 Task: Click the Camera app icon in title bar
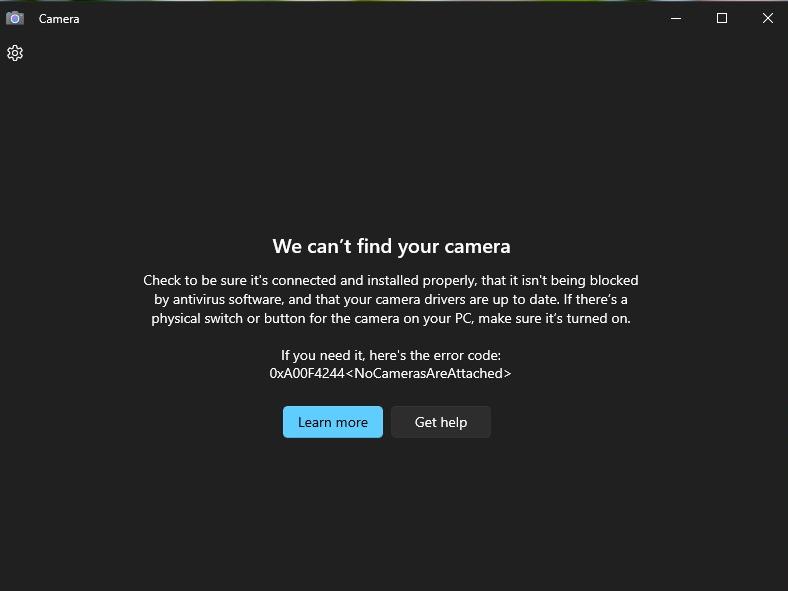click(x=15, y=19)
